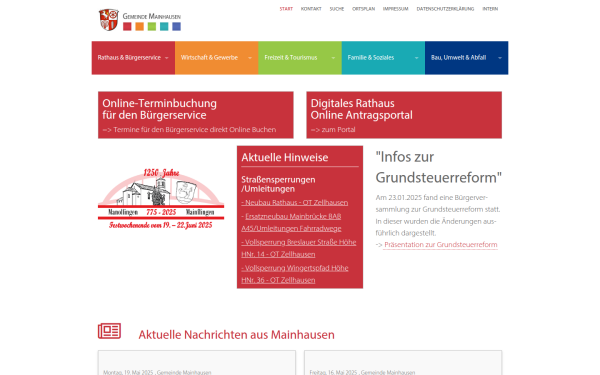
Task: Expand Bau, Umwelt & Abfall dropdown arrow
Action: [500, 58]
